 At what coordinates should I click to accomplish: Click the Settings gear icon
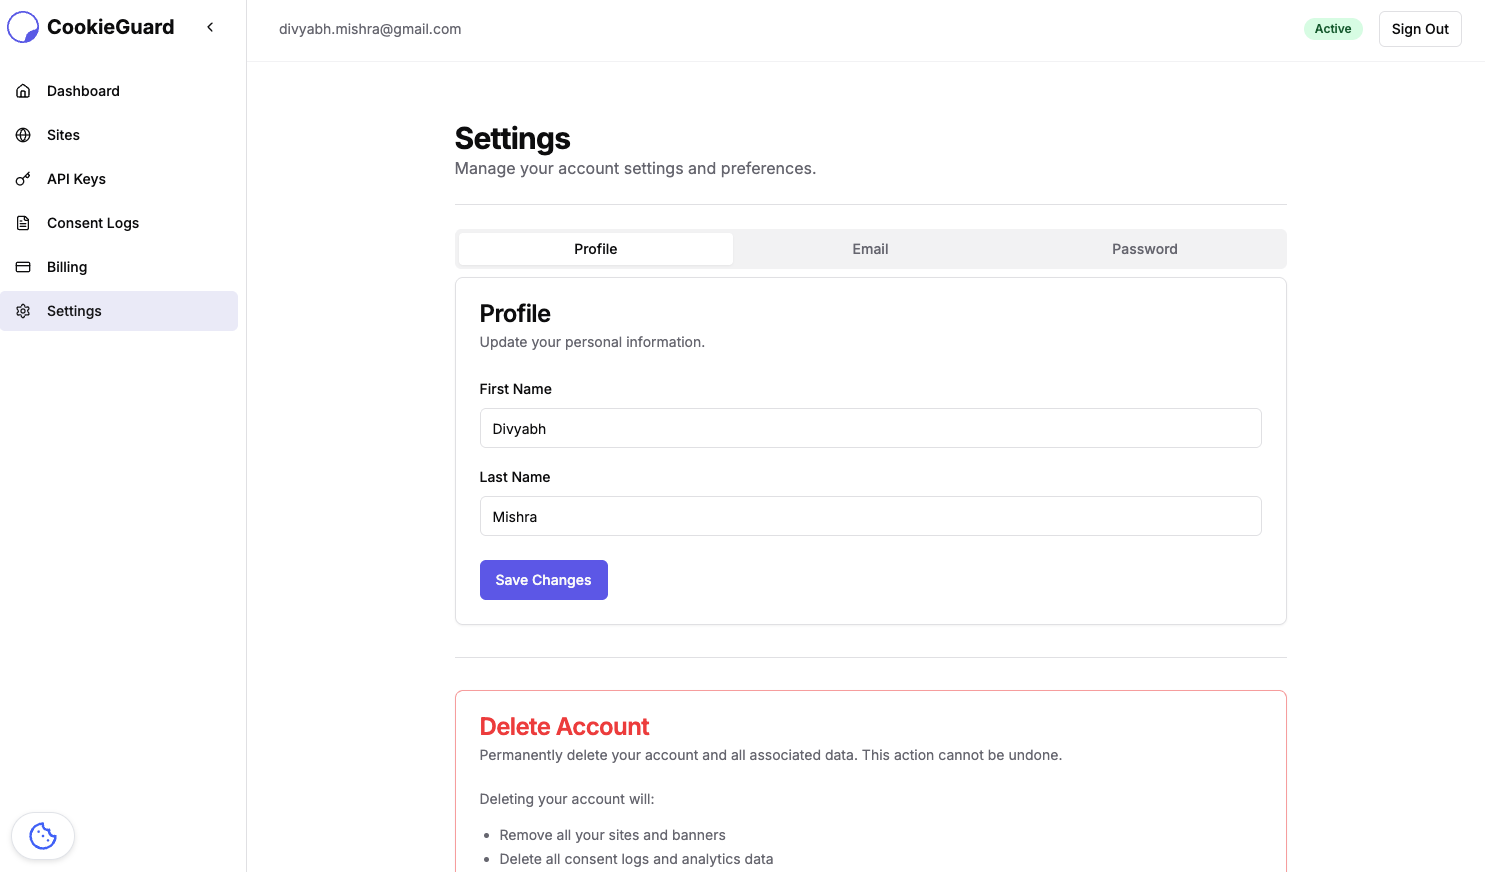pyautogui.click(x=23, y=310)
